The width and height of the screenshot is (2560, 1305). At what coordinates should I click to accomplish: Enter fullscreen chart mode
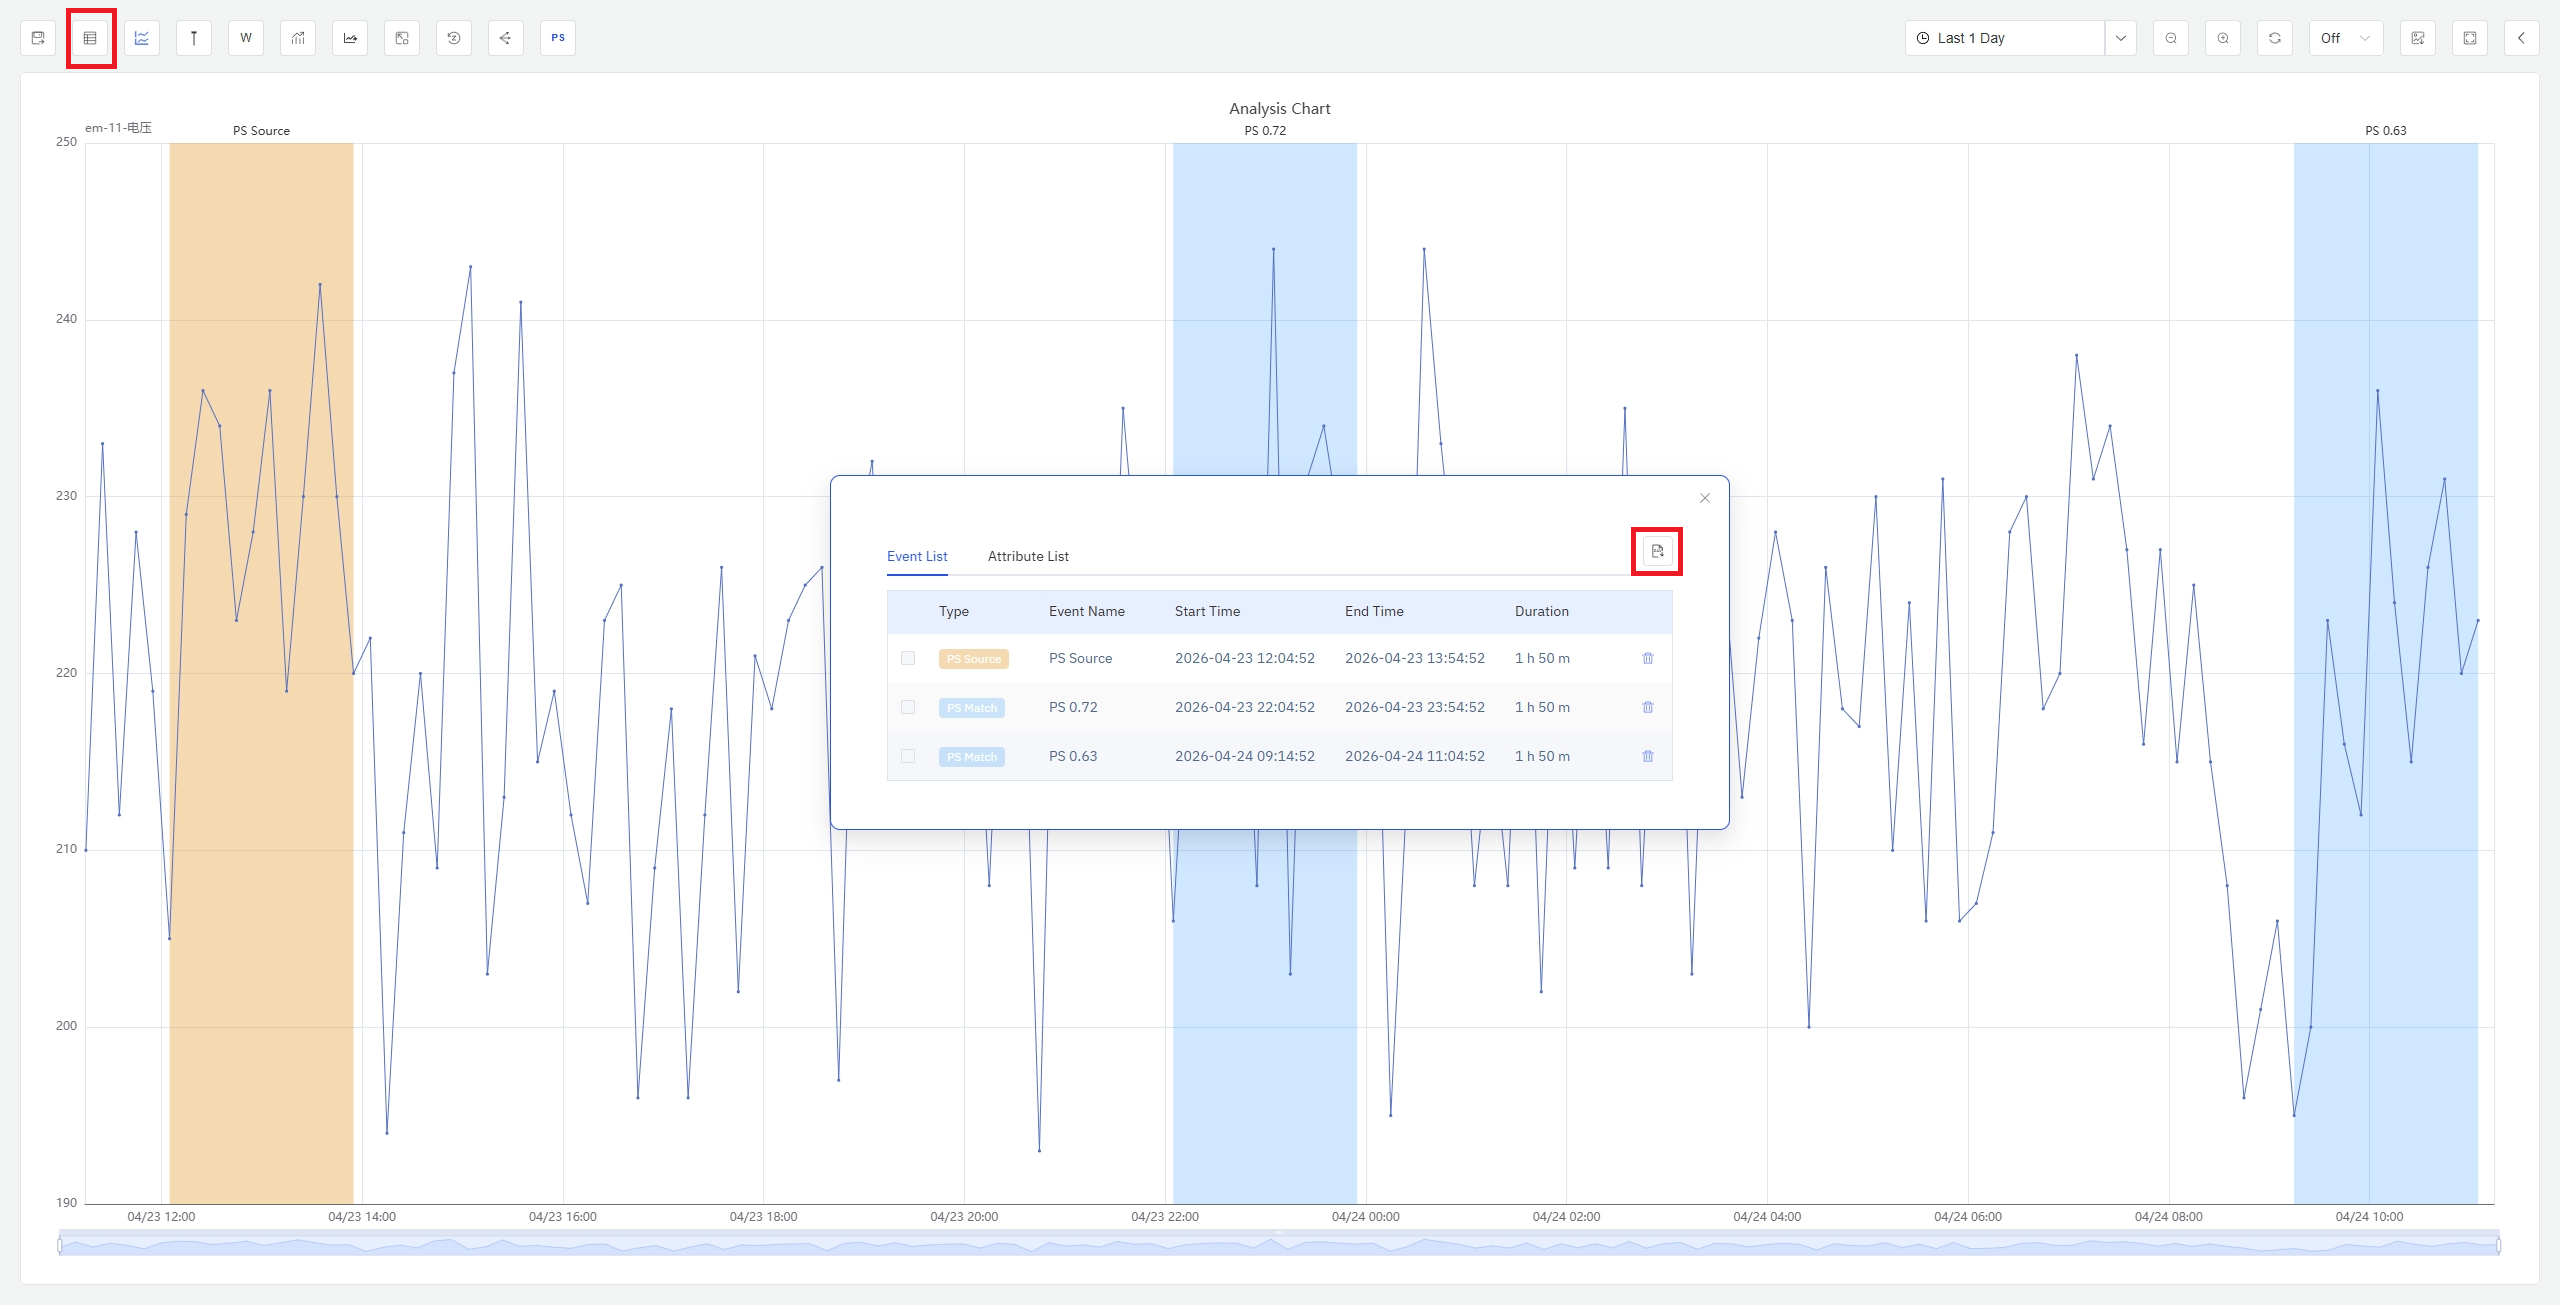point(2470,38)
